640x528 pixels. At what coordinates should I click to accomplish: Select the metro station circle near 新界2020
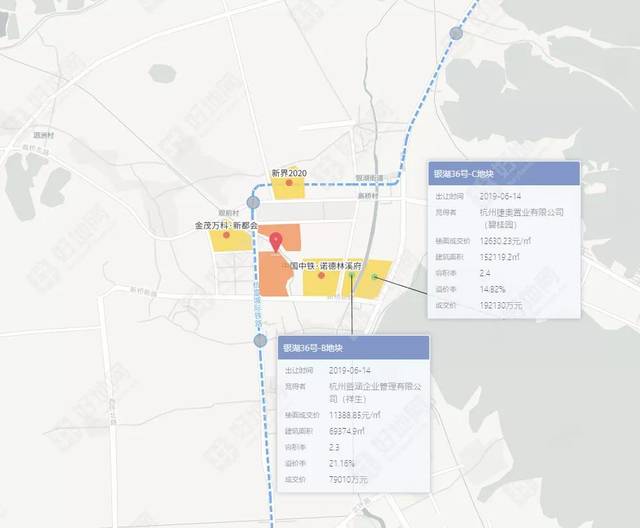pyautogui.click(x=253, y=202)
